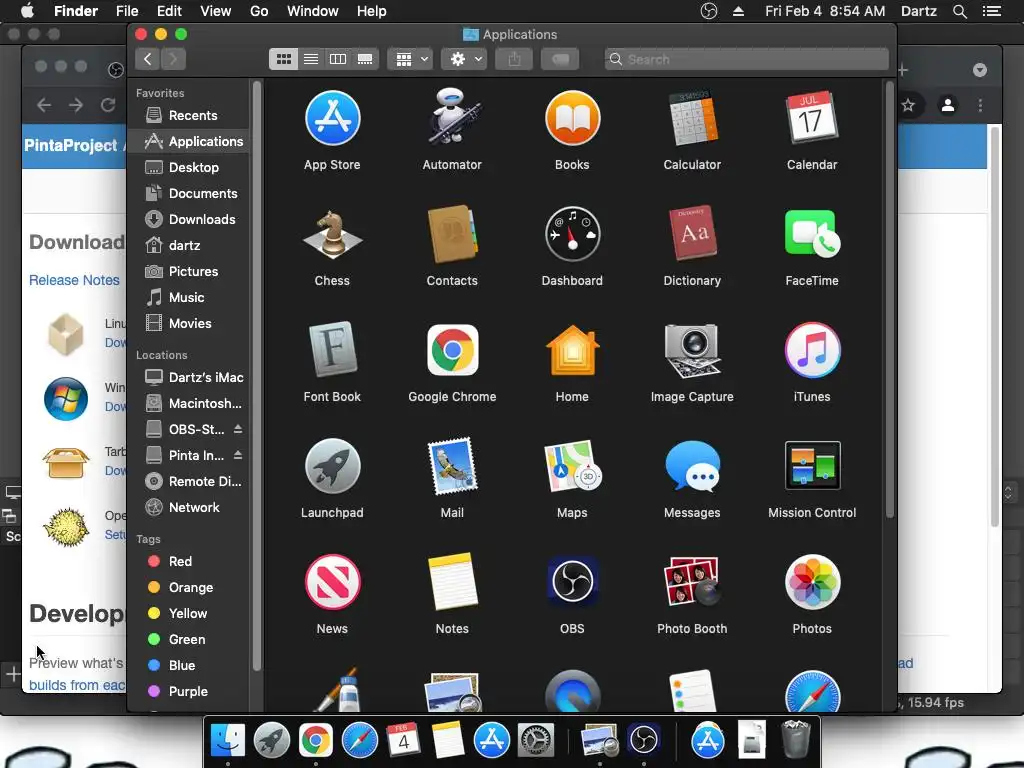The height and width of the screenshot is (768, 1024).
Task: Open the Edit menu
Action: (169, 11)
